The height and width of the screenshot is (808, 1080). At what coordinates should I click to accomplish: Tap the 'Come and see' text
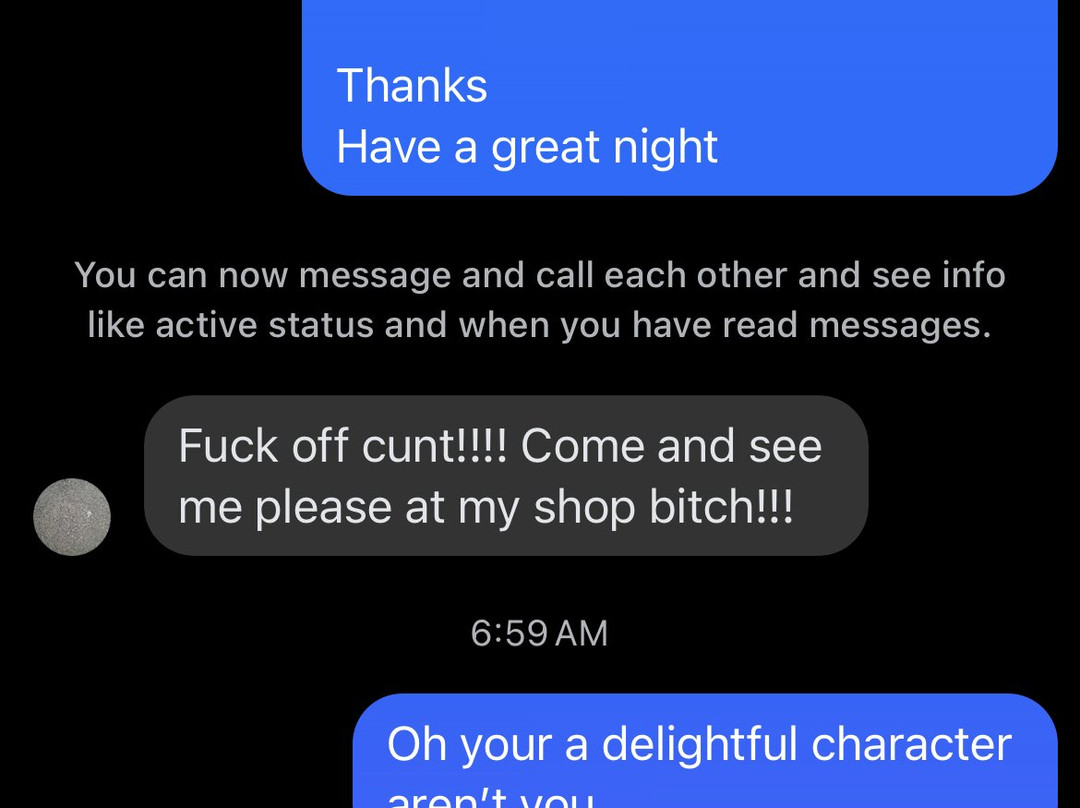[672, 446]
